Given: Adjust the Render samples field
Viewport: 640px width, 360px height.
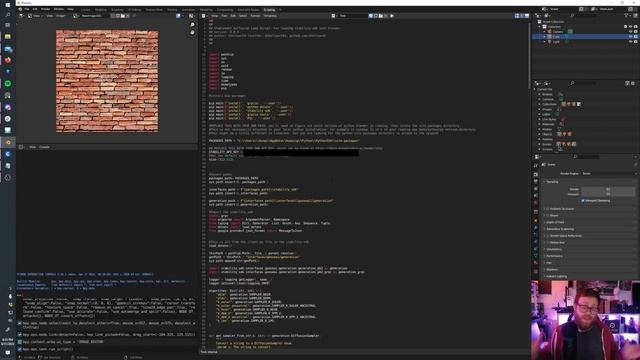Looking at the screenshot, I should click(608, 189).
